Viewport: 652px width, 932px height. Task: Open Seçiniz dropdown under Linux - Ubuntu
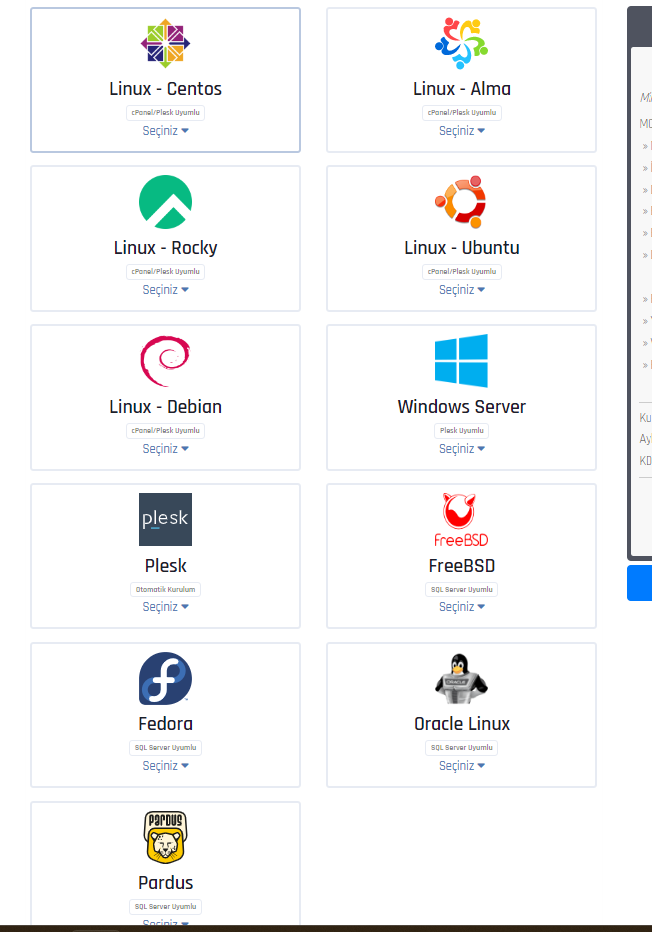click(462, 290)
